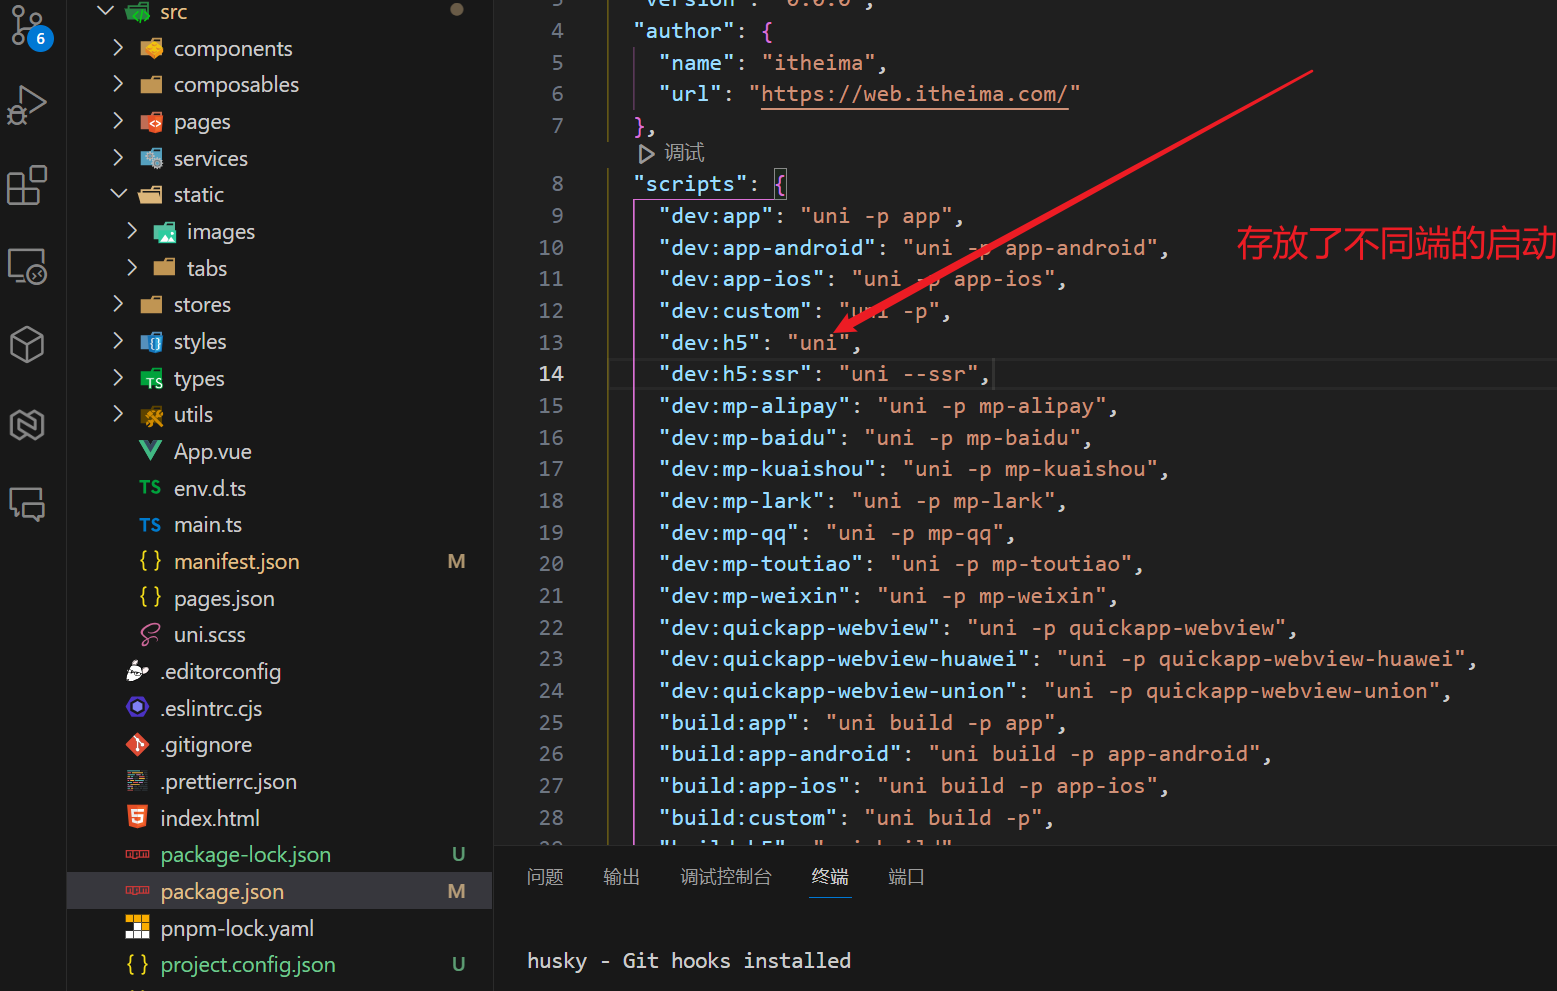Image resolution: width=1557 pixels, height=991 pixels.
Task: Expand the pages folder chevron
Action: click(118, 121)
